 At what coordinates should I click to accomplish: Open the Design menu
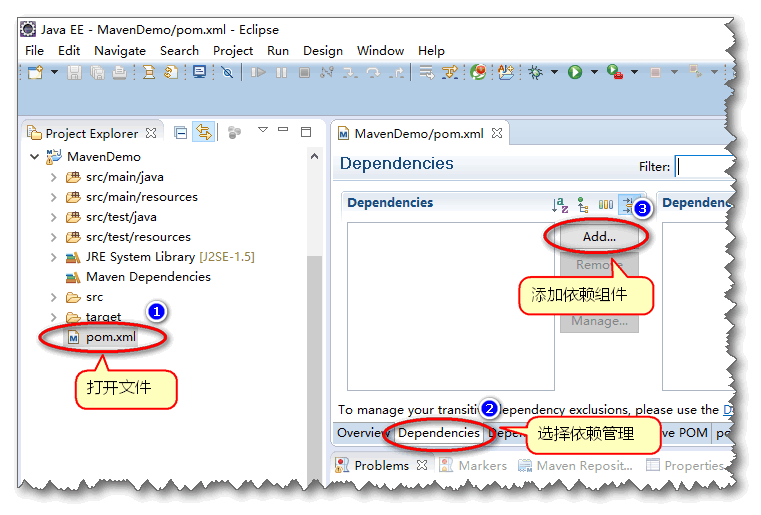323,51
